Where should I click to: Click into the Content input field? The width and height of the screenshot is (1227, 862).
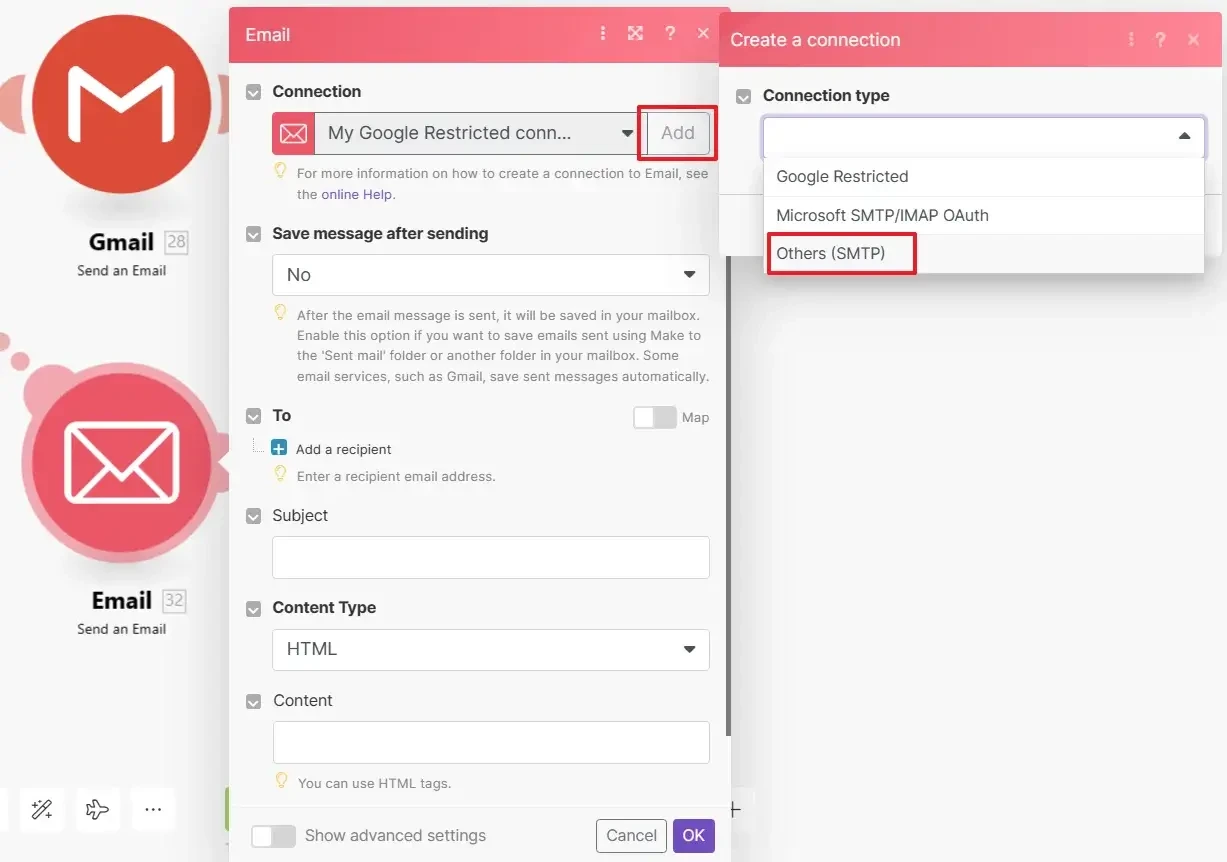pyautogui.click(x=491, y=743)
